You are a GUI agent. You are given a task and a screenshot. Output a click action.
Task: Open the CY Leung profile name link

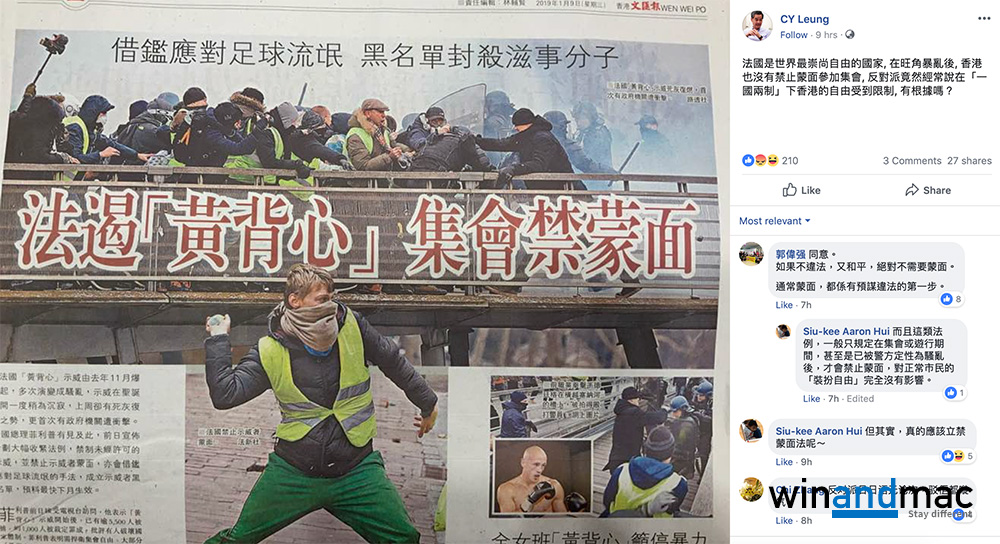pyautogui.click(x=804, y=19)
